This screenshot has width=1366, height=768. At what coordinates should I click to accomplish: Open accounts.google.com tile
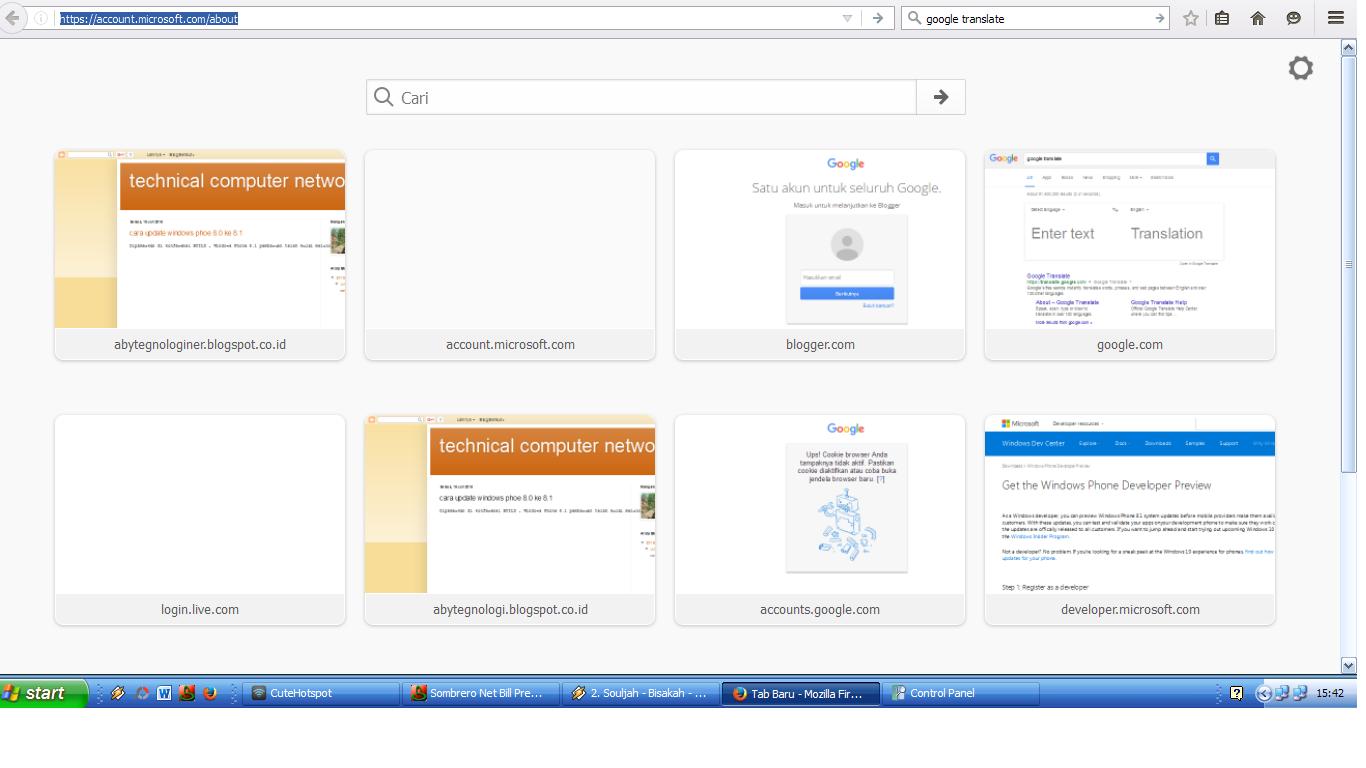(820, 520)
